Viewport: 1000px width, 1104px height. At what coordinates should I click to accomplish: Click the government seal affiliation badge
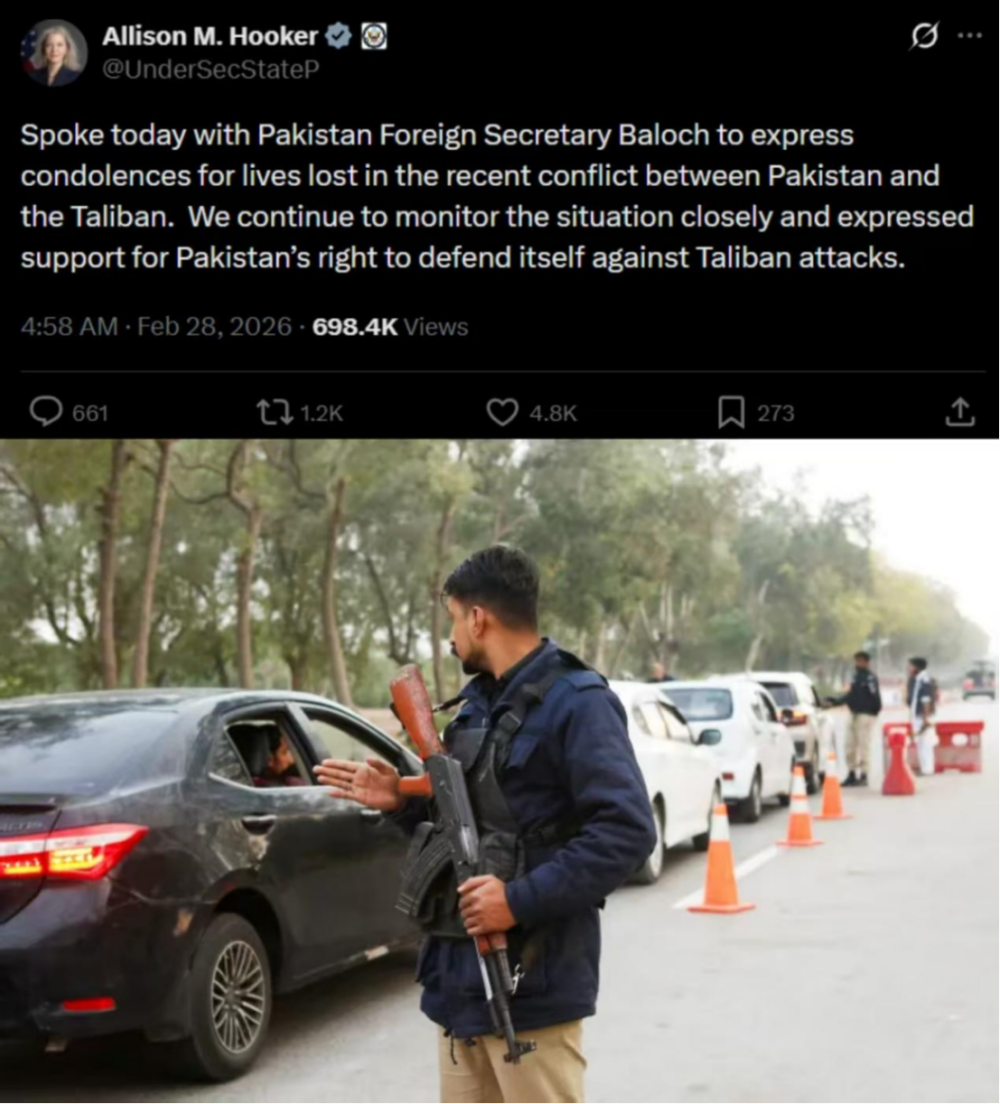tap(374, 36)
